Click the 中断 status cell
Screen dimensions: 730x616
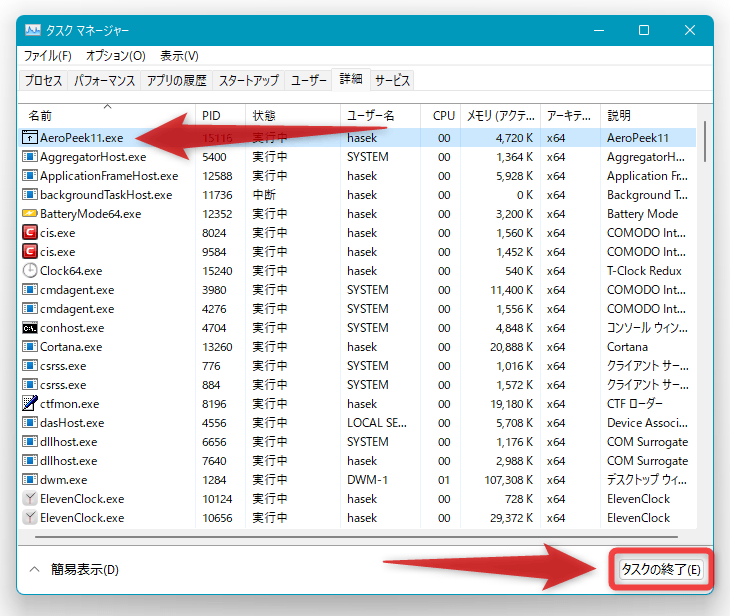(264, 195)
